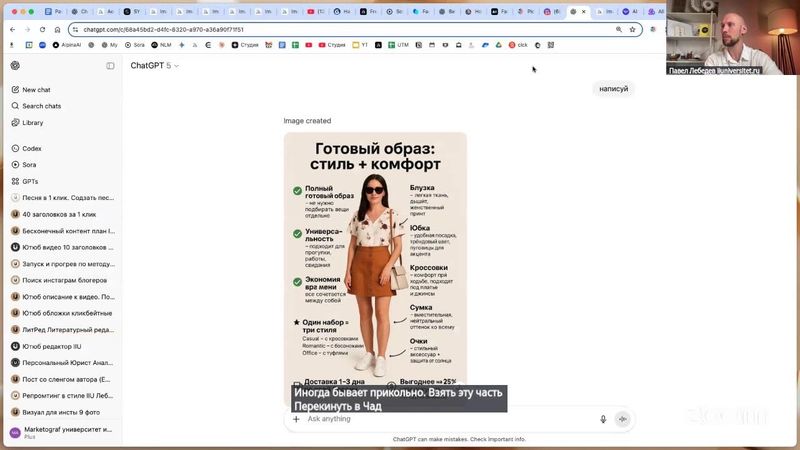Go forward with the browser forward arrow
The height and width of the screenshot is (450, 800).
coord(28,30)
